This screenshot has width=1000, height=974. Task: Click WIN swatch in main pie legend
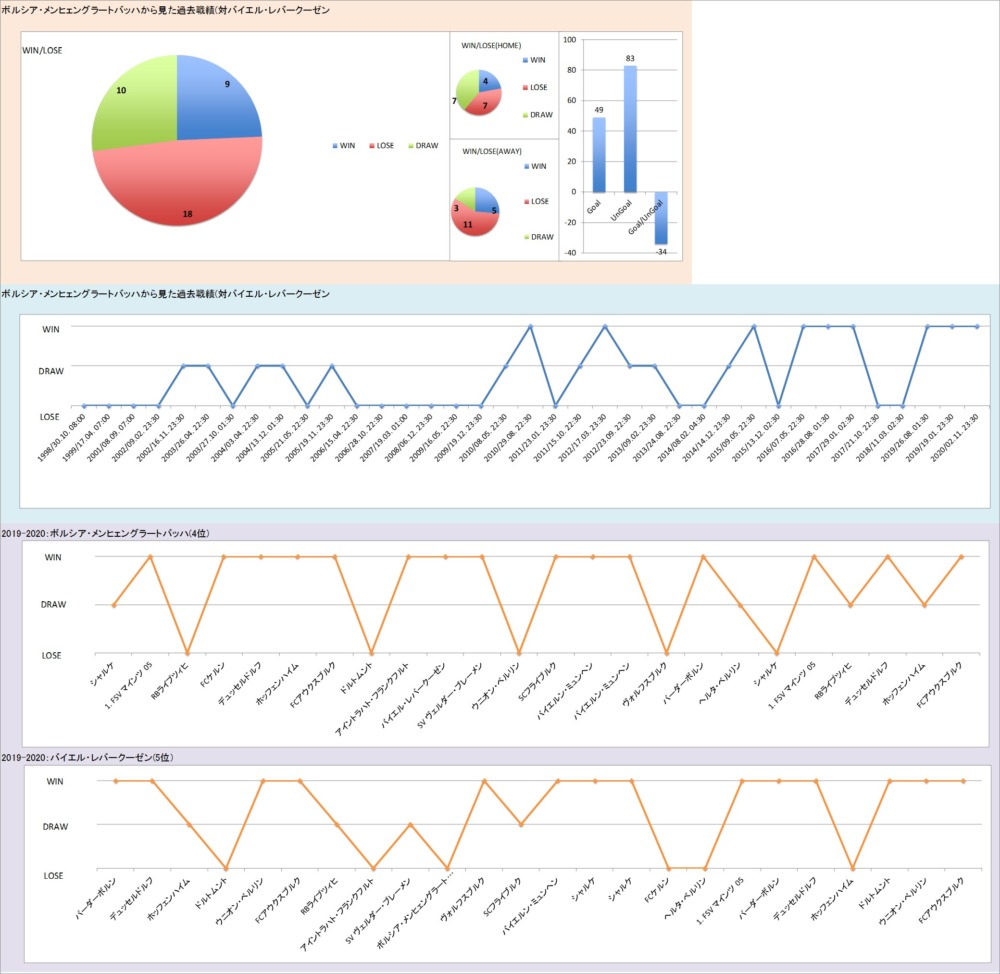point(335,146)
